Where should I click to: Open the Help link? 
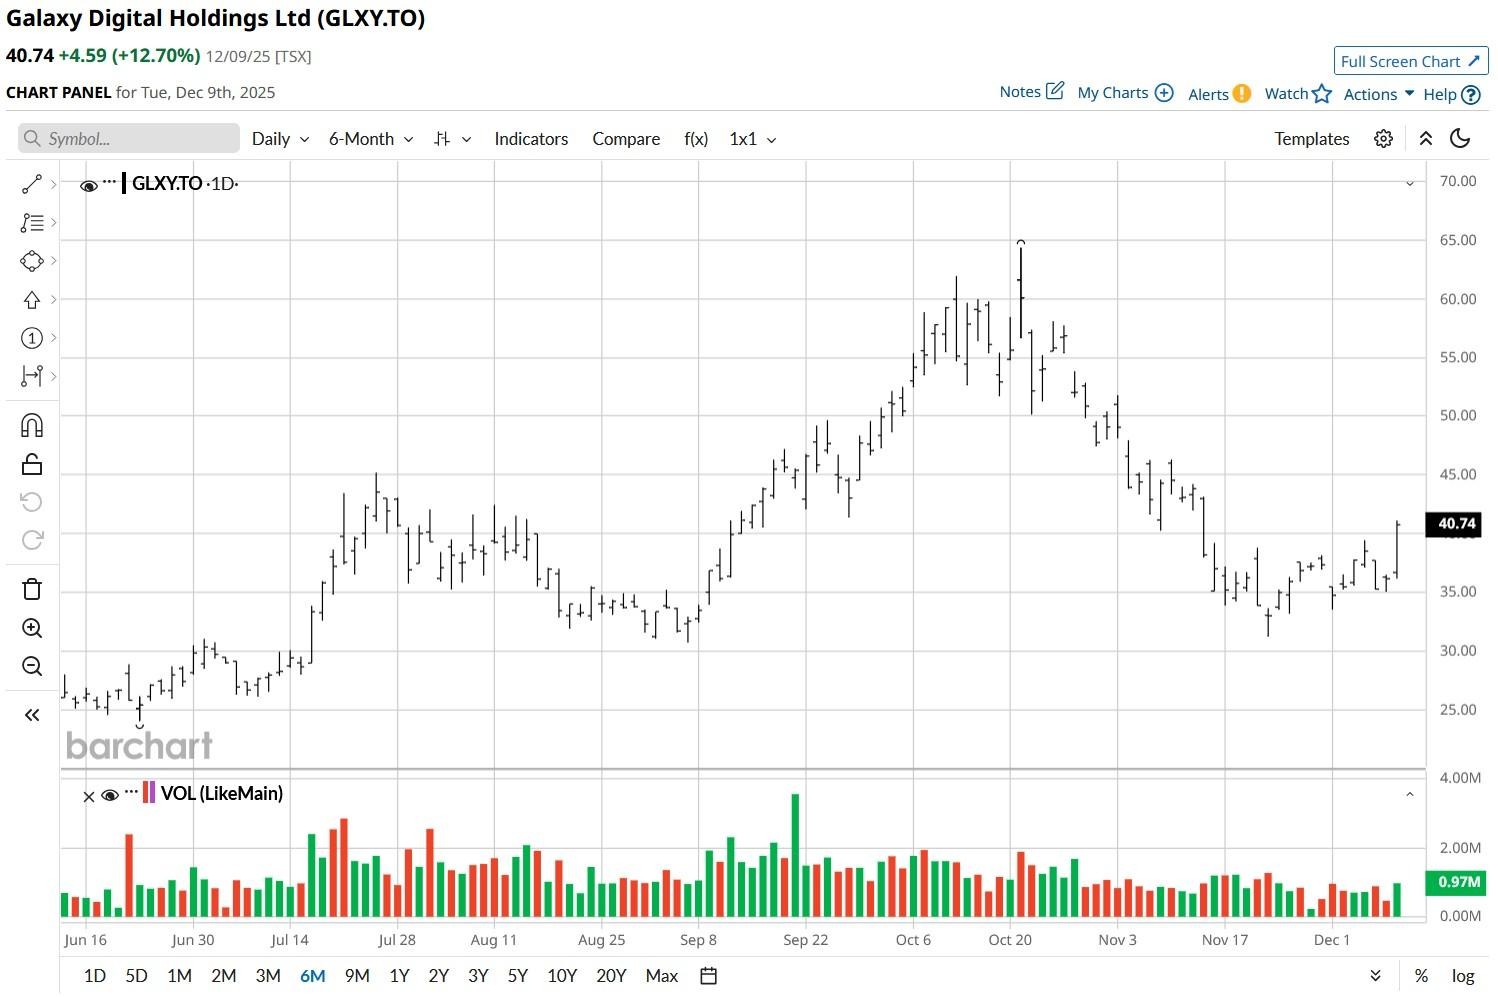(1451, 95)
